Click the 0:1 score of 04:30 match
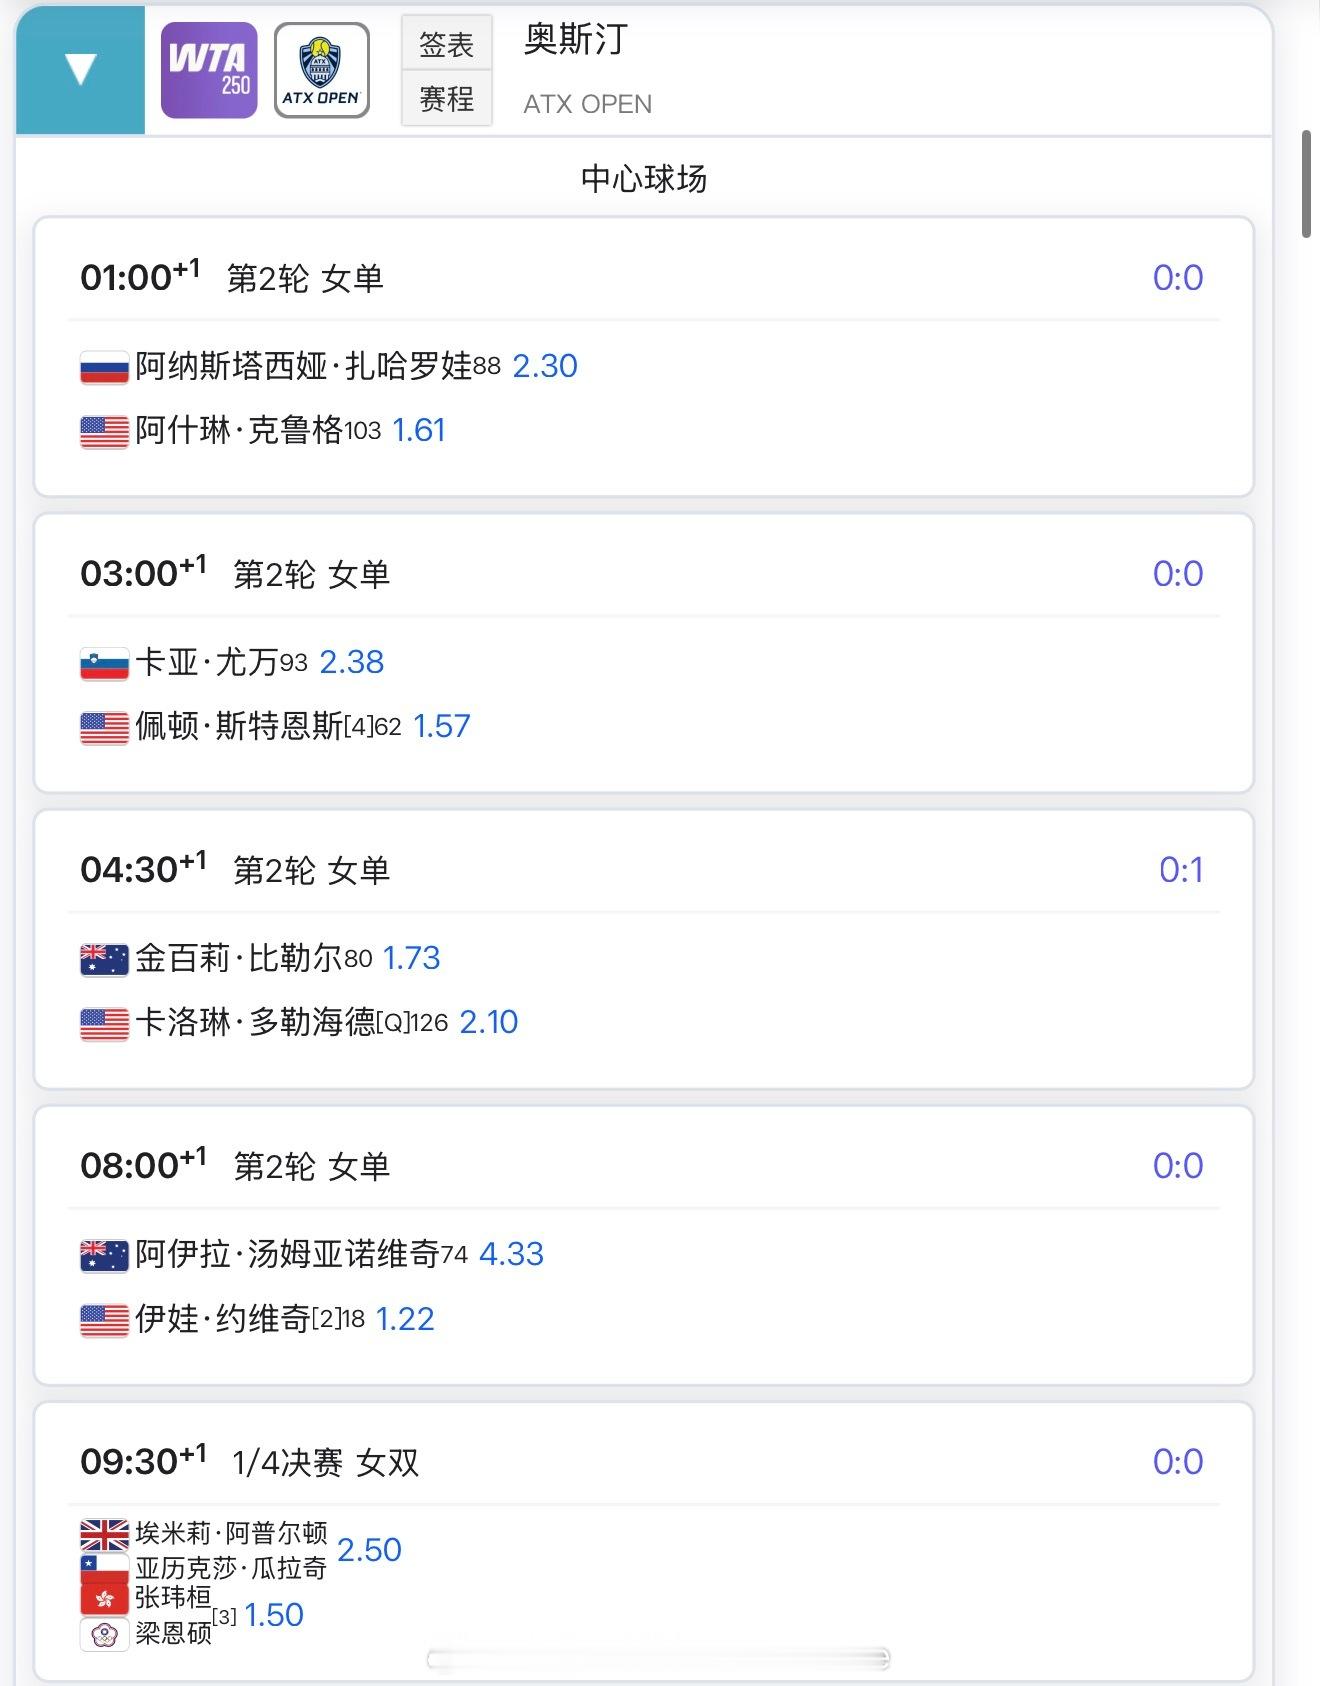Screen dimensions: 1320x1686 1180,870
